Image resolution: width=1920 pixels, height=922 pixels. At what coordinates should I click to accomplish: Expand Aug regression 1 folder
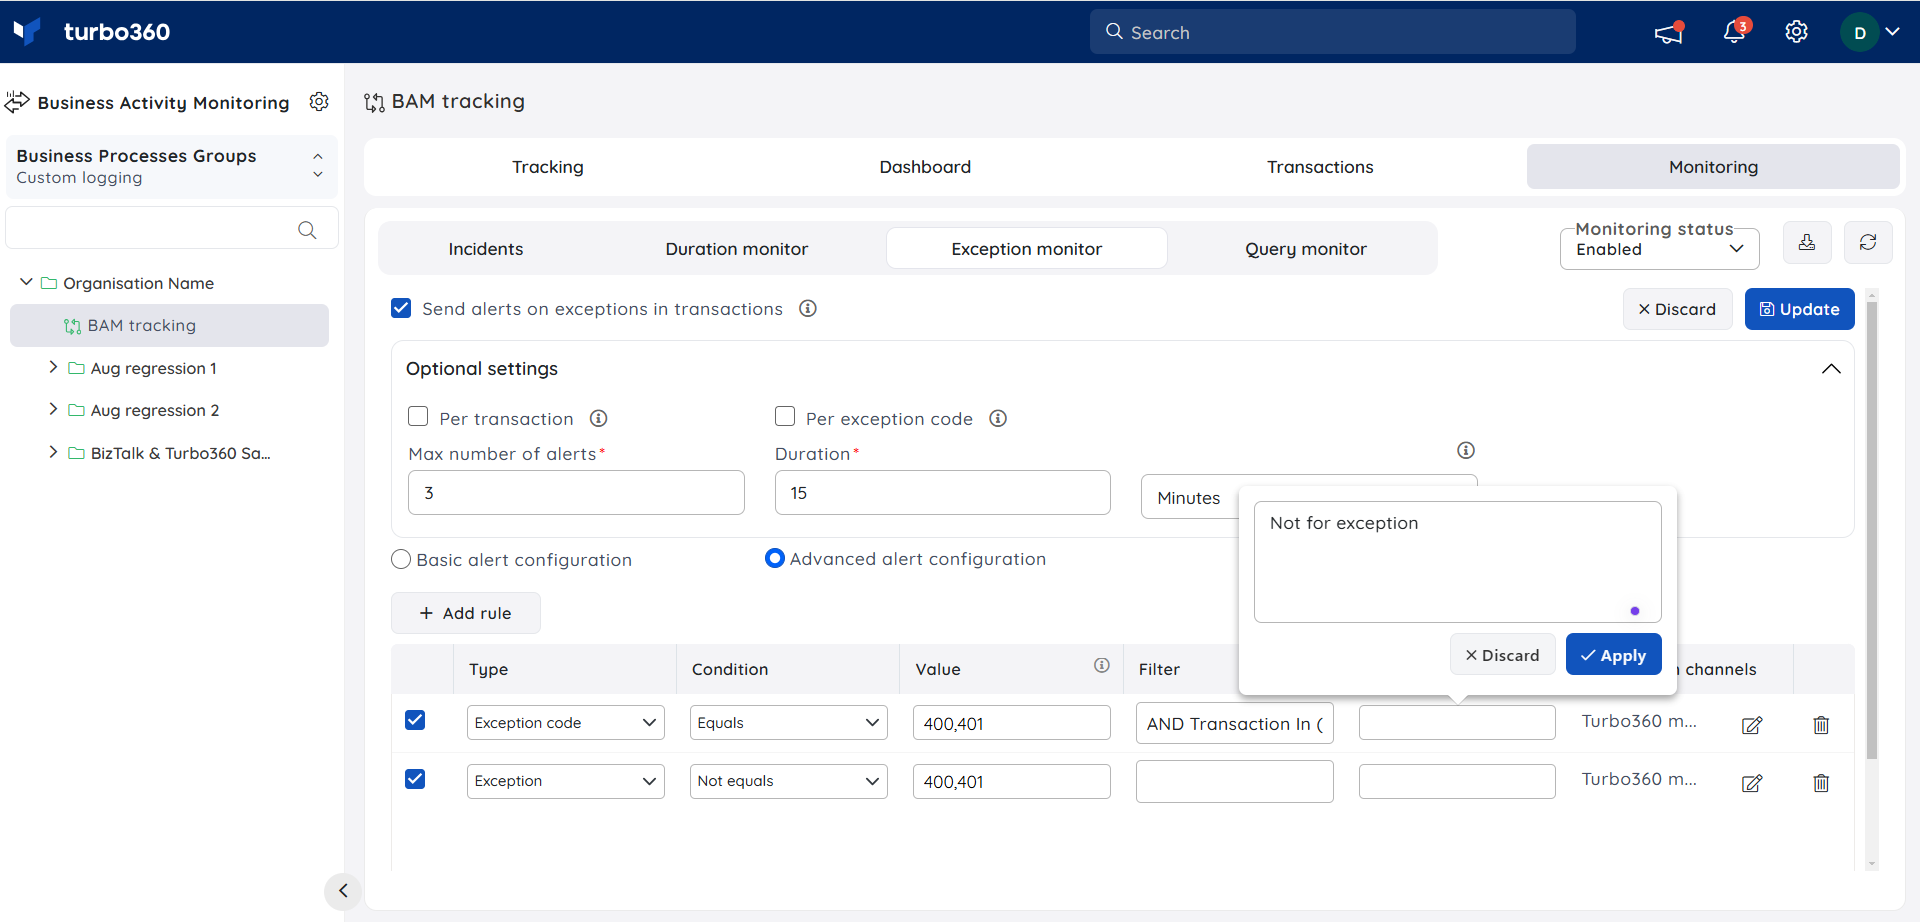pos(53,367)
